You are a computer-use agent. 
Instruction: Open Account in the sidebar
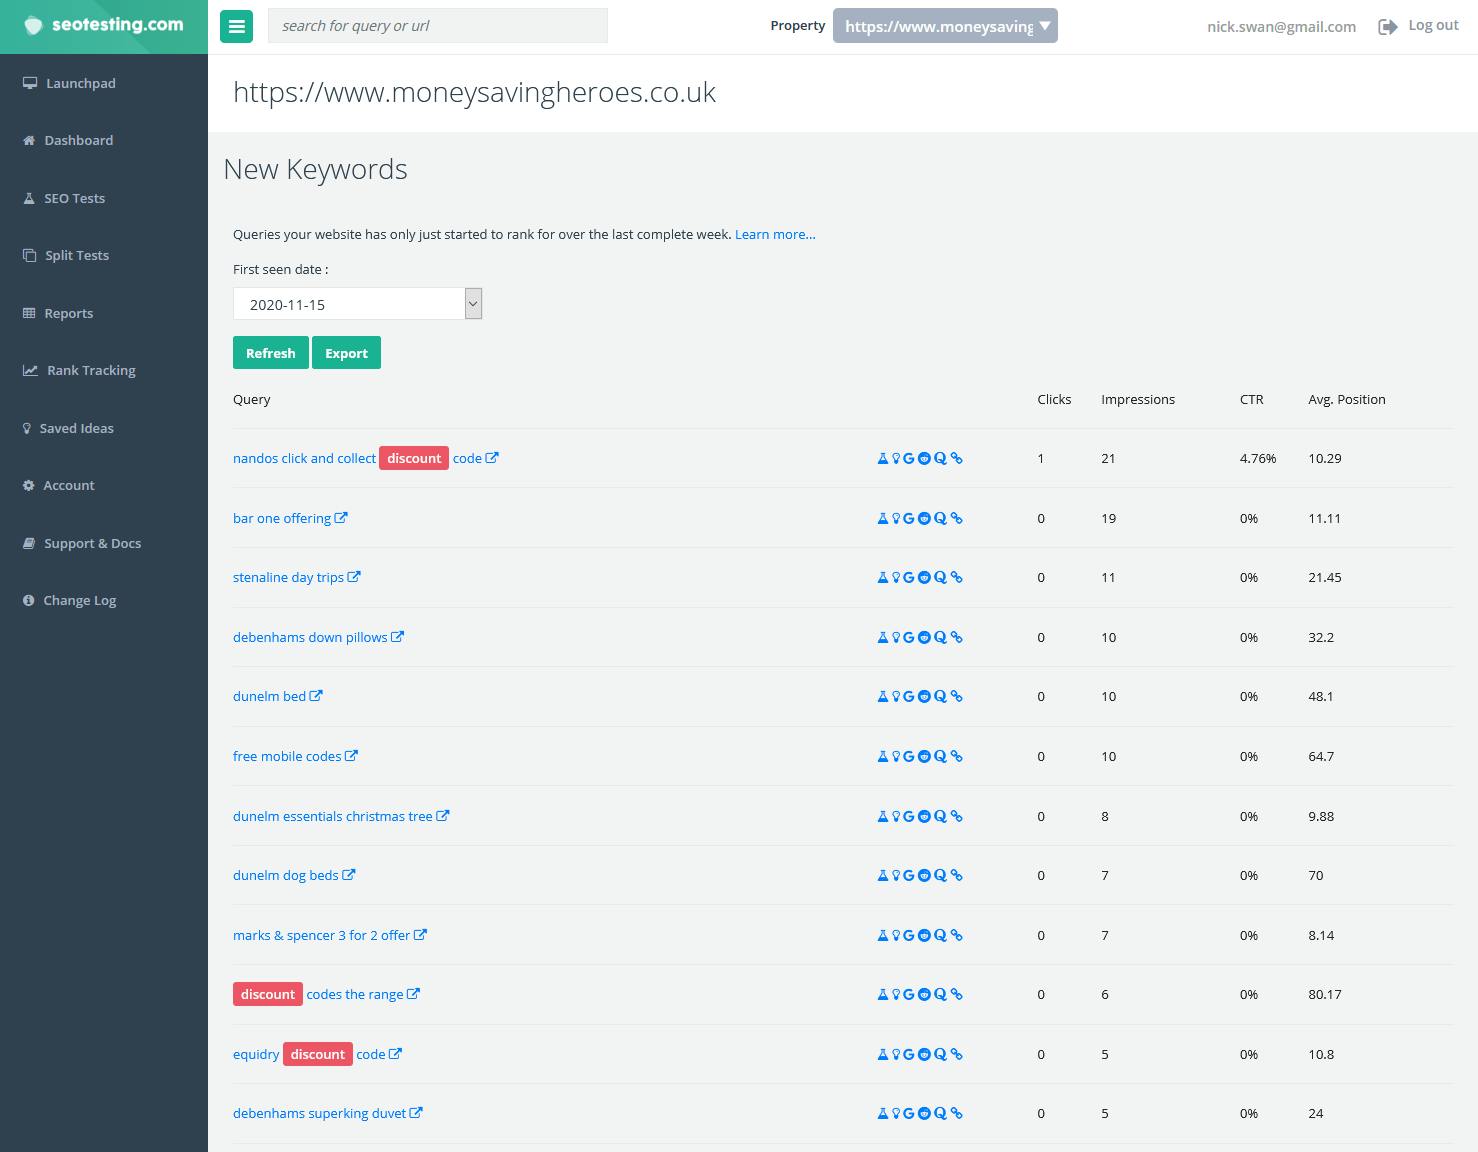point(59,485)
